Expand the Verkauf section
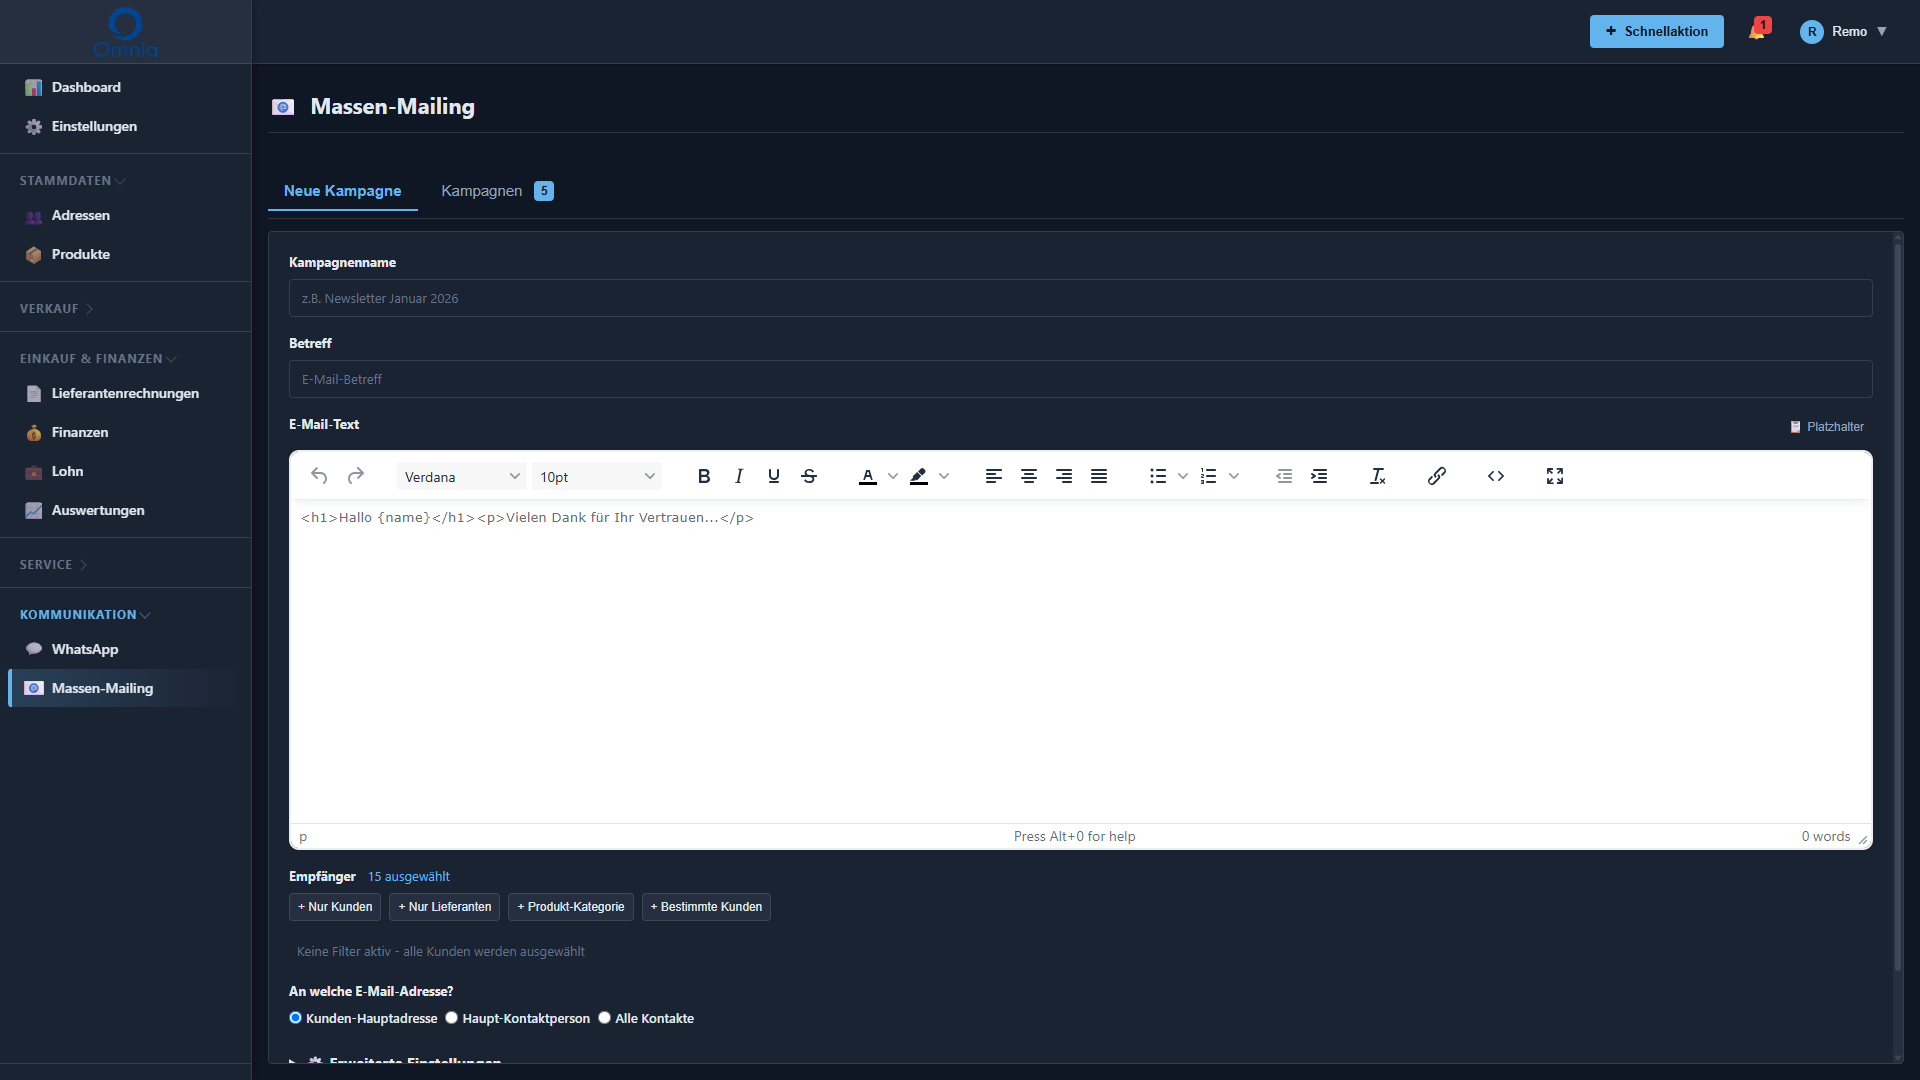Image resolution: width=1920 pixels, height=1080 pixels. [56, 309]
